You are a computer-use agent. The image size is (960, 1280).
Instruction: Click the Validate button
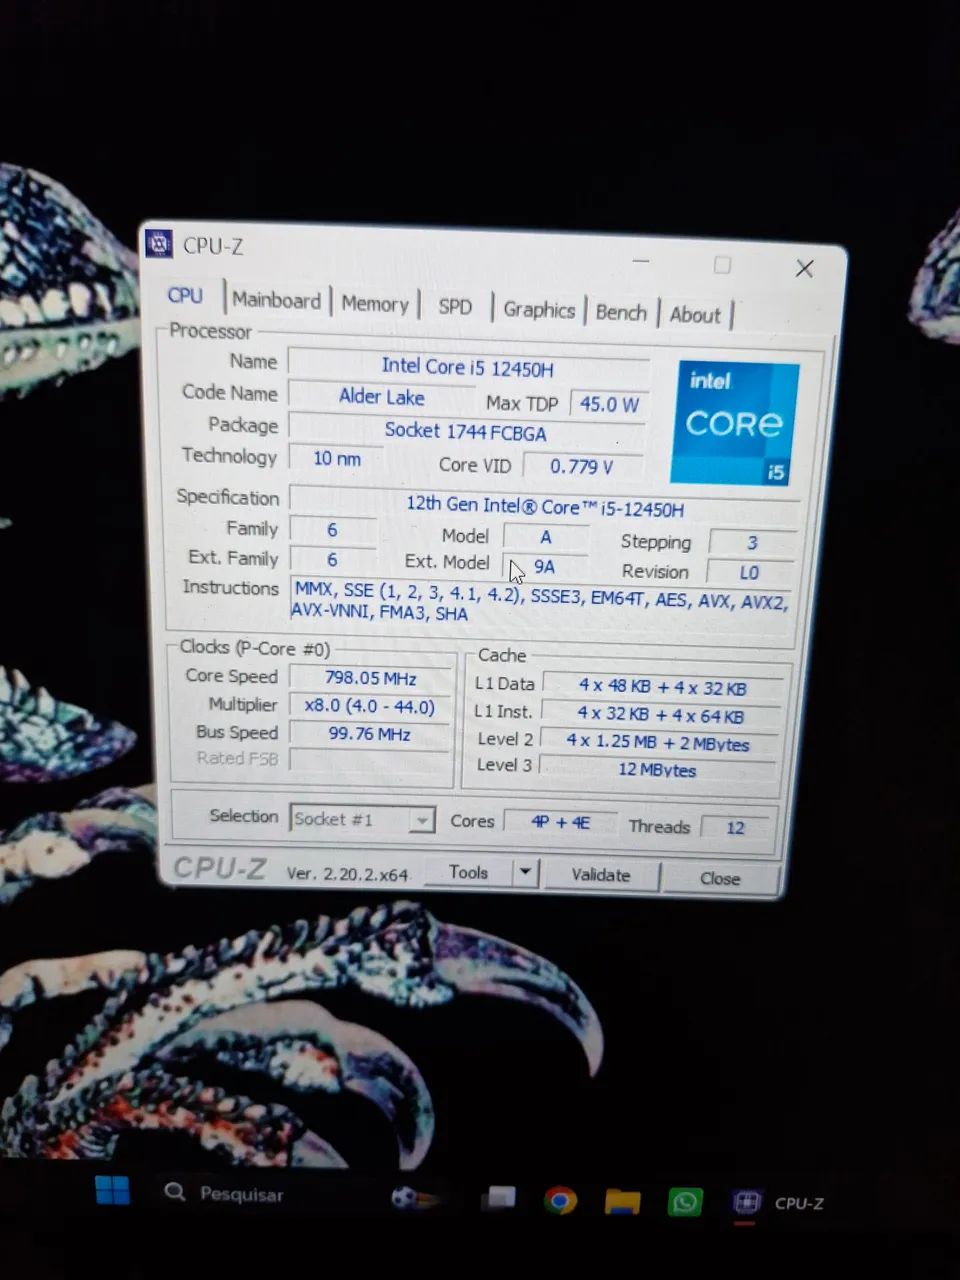click(x=600, y=875)
